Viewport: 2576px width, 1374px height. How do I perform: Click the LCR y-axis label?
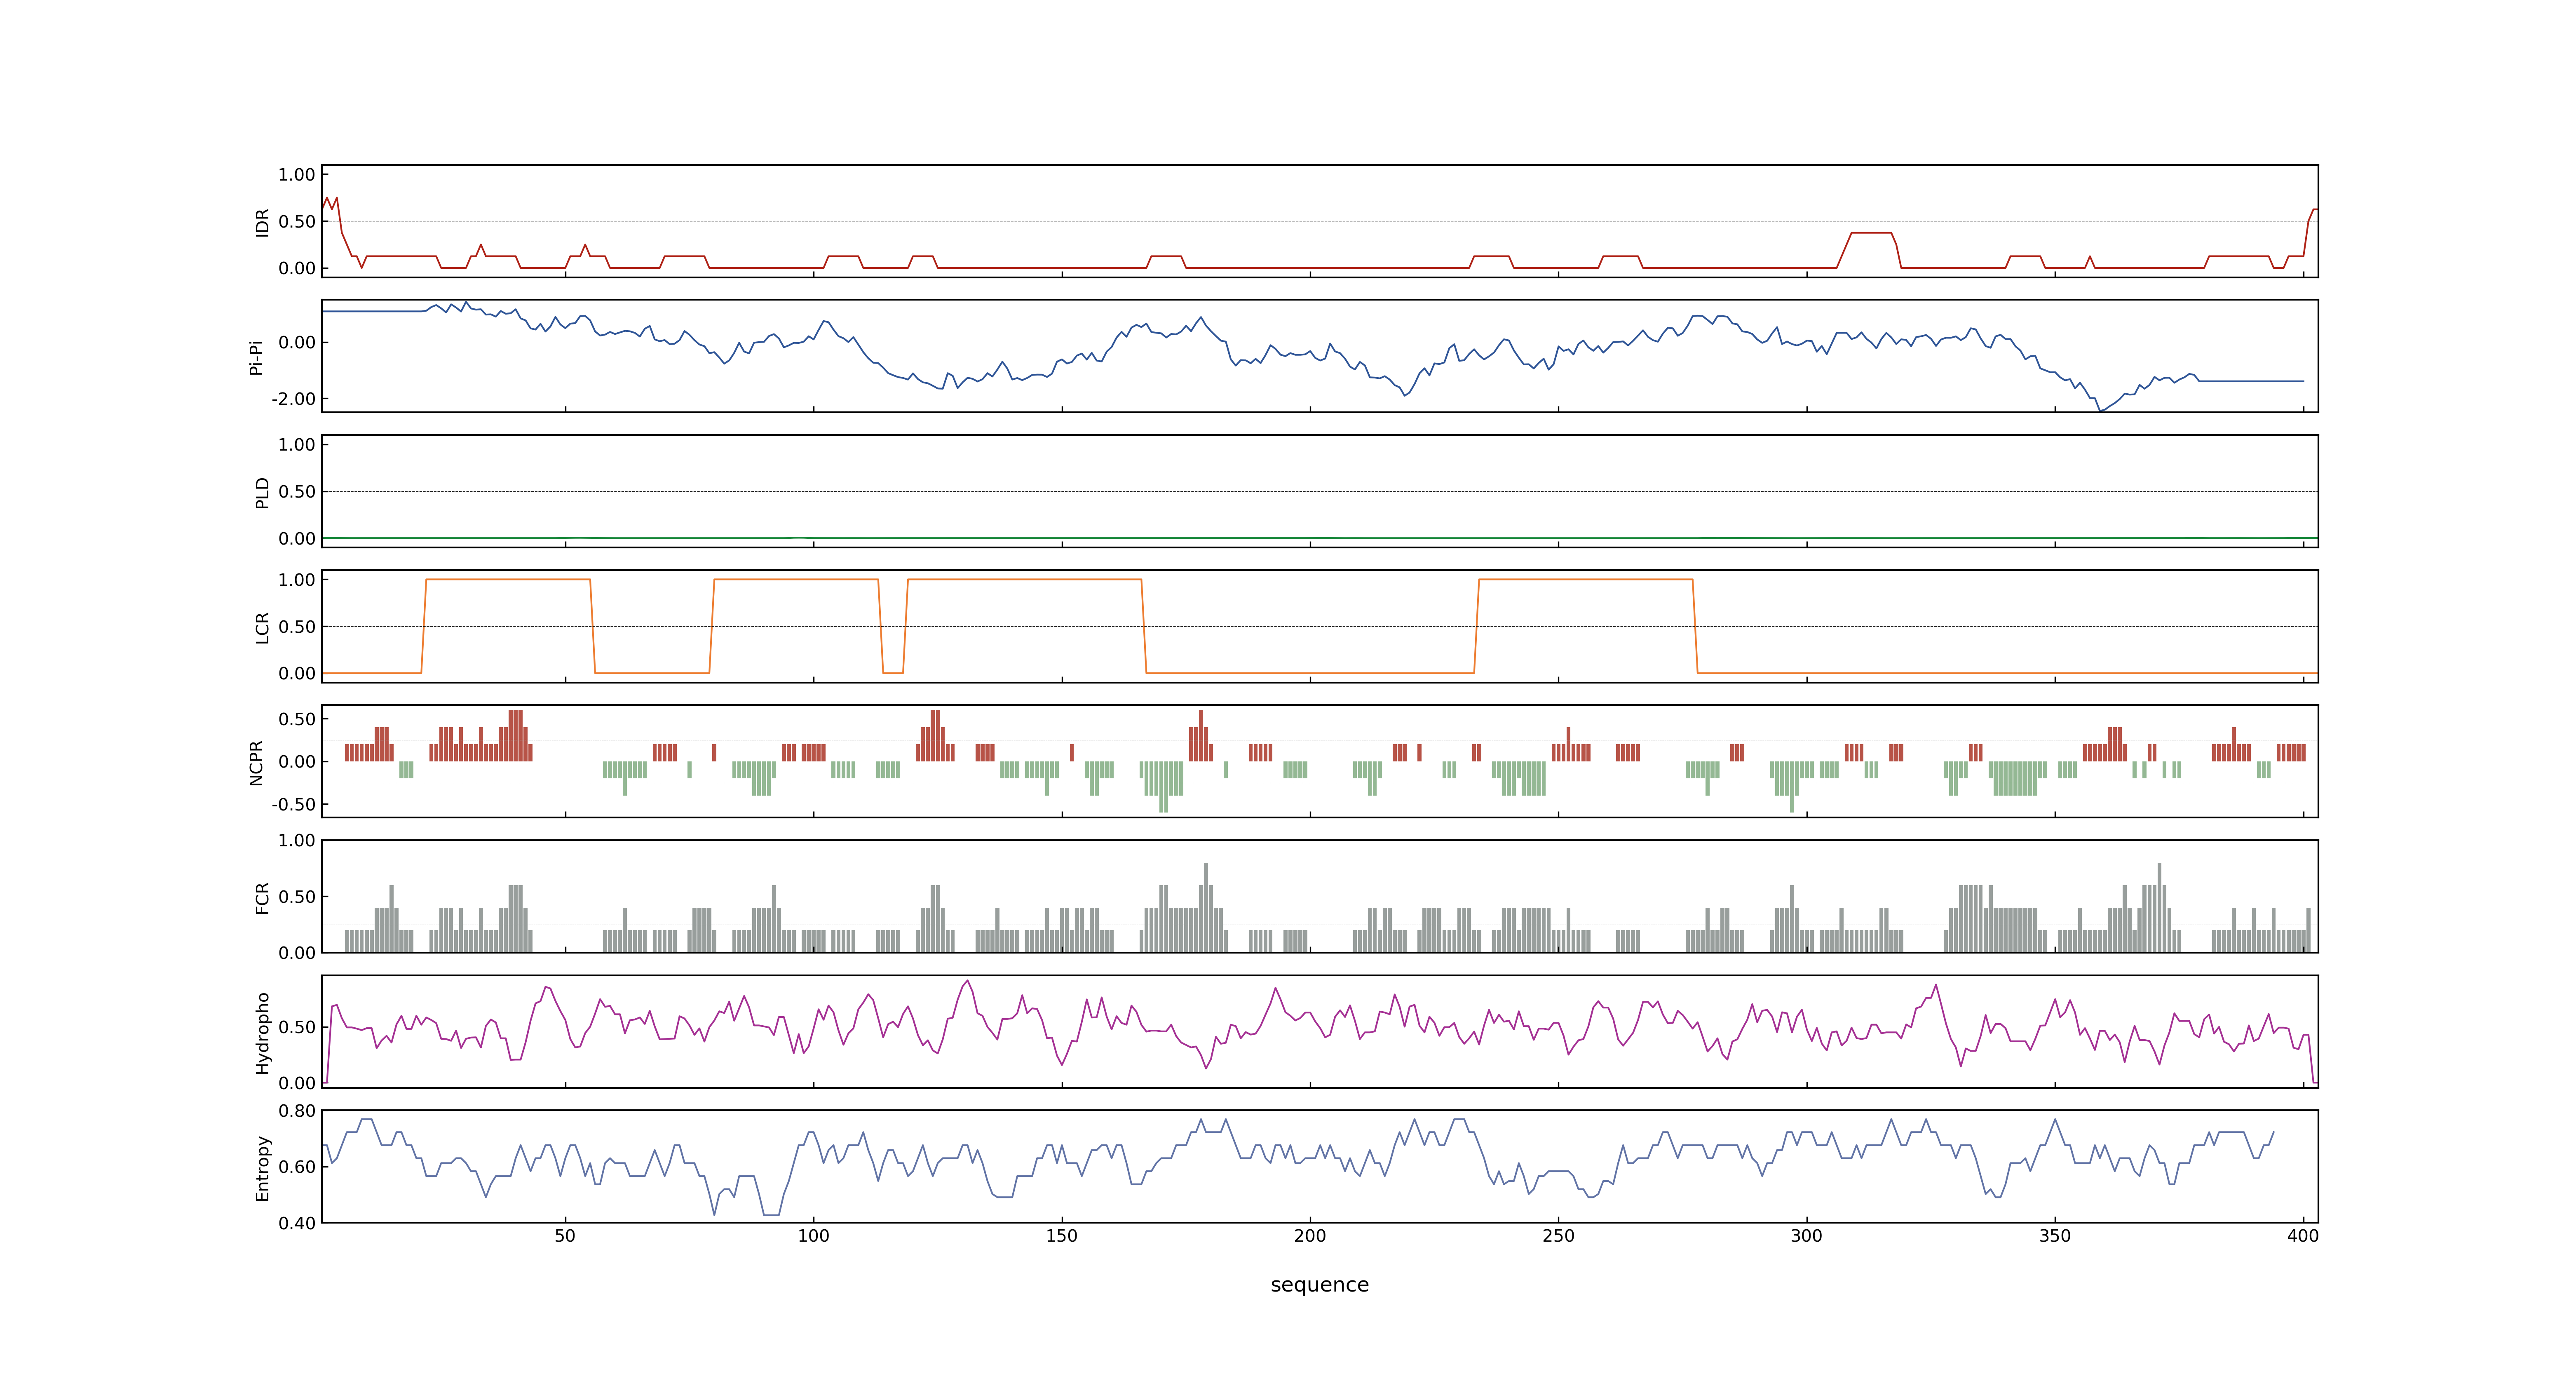click(262, 627)
